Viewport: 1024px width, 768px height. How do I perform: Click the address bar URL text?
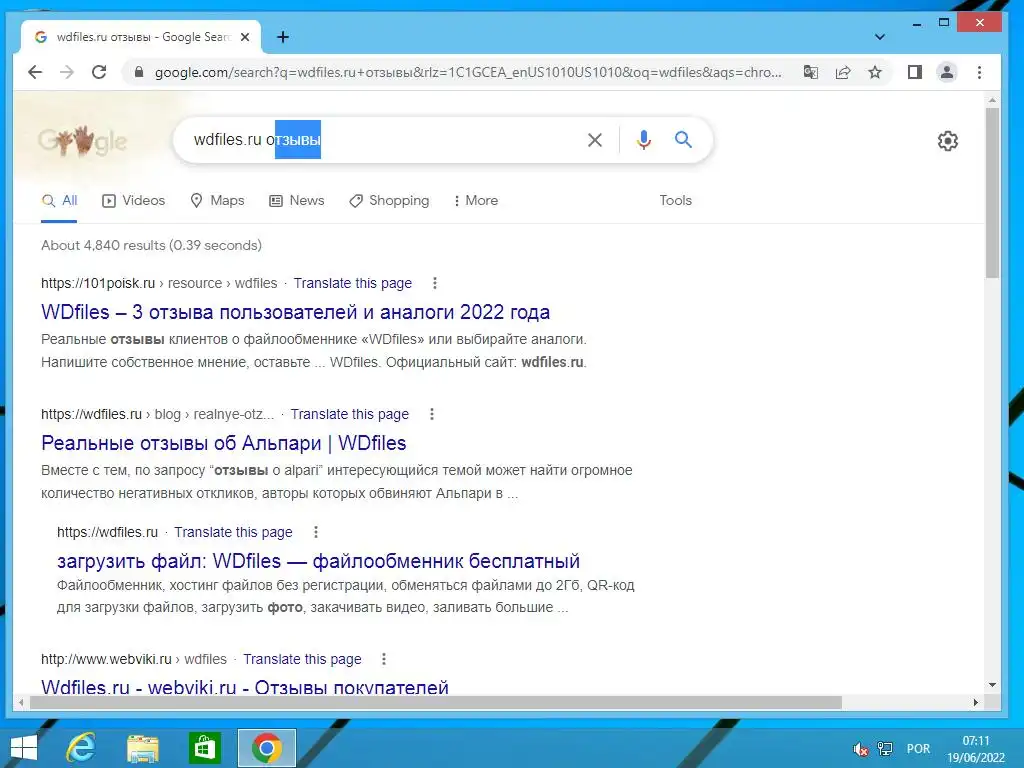point(468,72)
